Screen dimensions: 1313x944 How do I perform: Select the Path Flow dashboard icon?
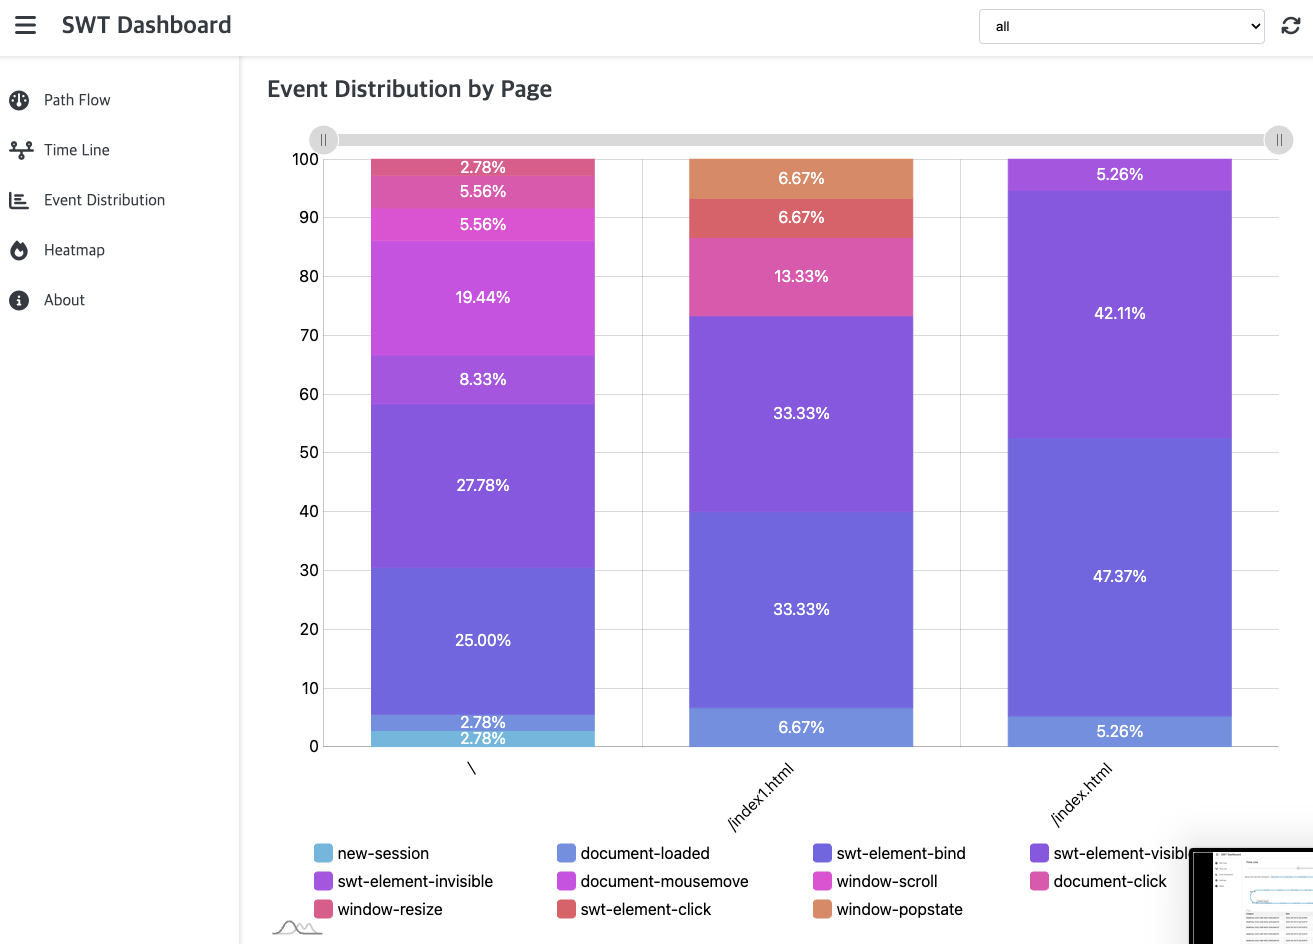pos(19,100)
